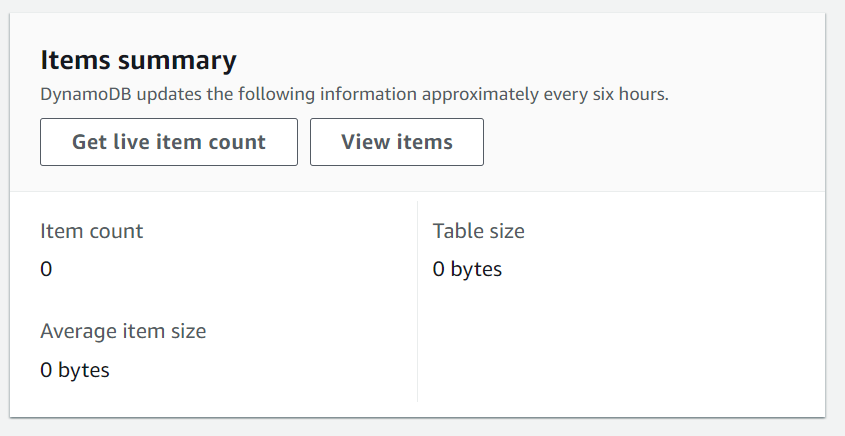Click the Get live item count button
Image resolution: width=845 pixels, height=436 pixels.
click(x=169, y=142)
